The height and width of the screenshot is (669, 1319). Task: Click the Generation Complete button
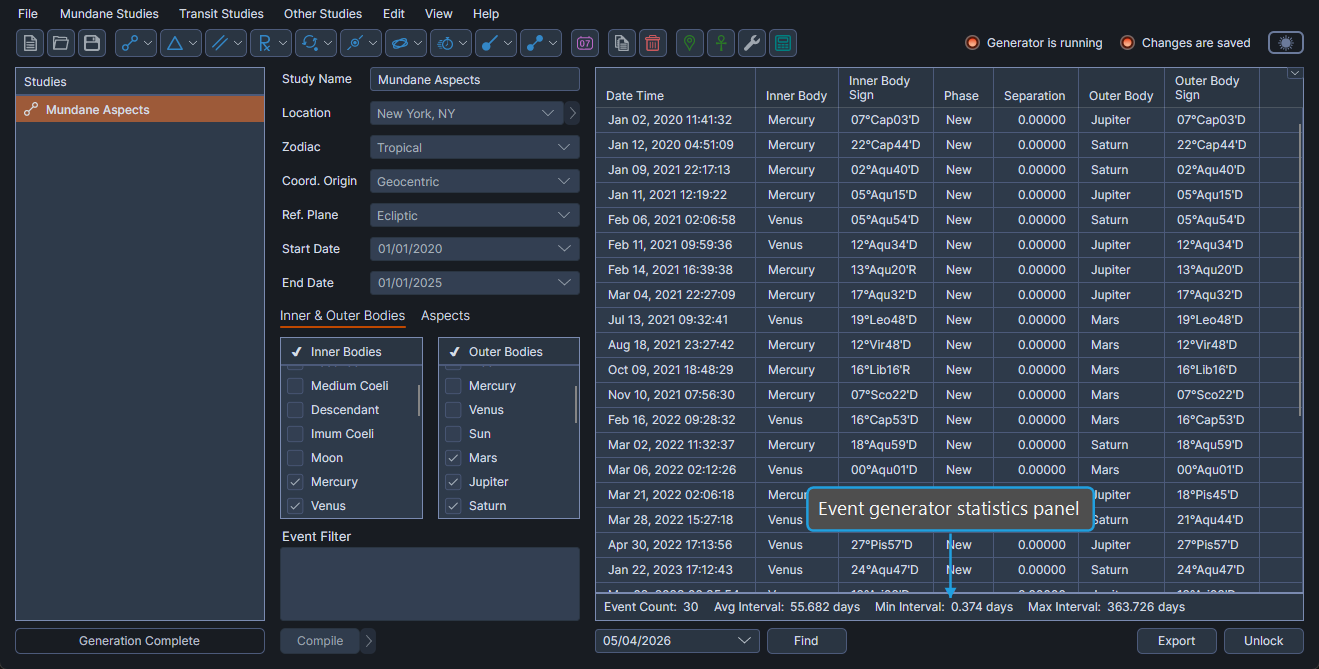[x=140, y=641]
